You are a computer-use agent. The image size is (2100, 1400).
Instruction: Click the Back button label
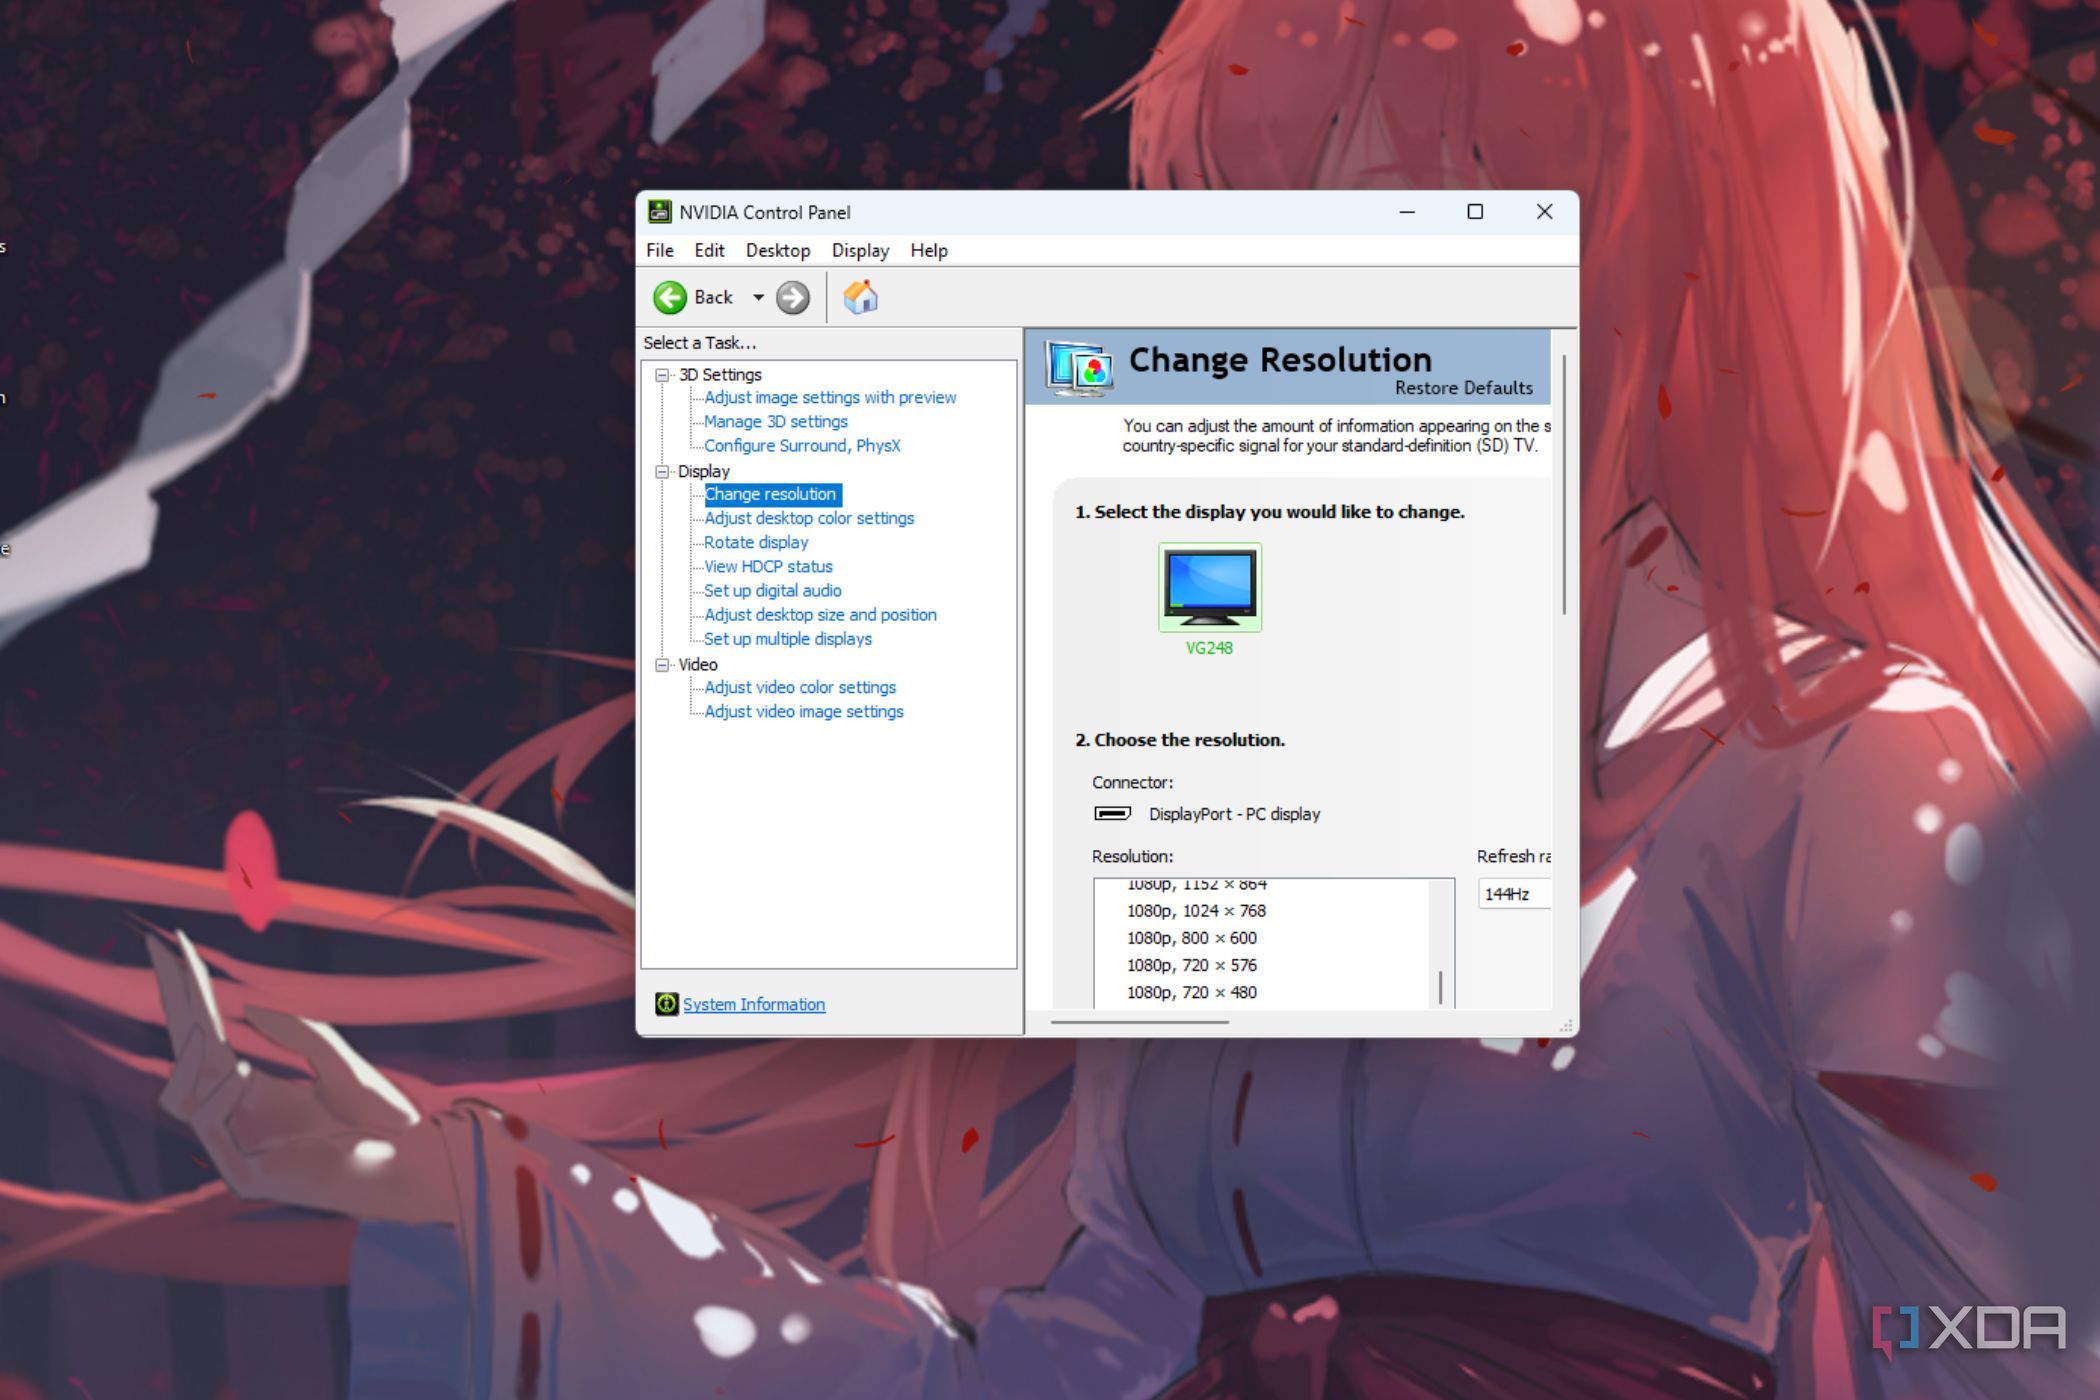tap(713, 297)
